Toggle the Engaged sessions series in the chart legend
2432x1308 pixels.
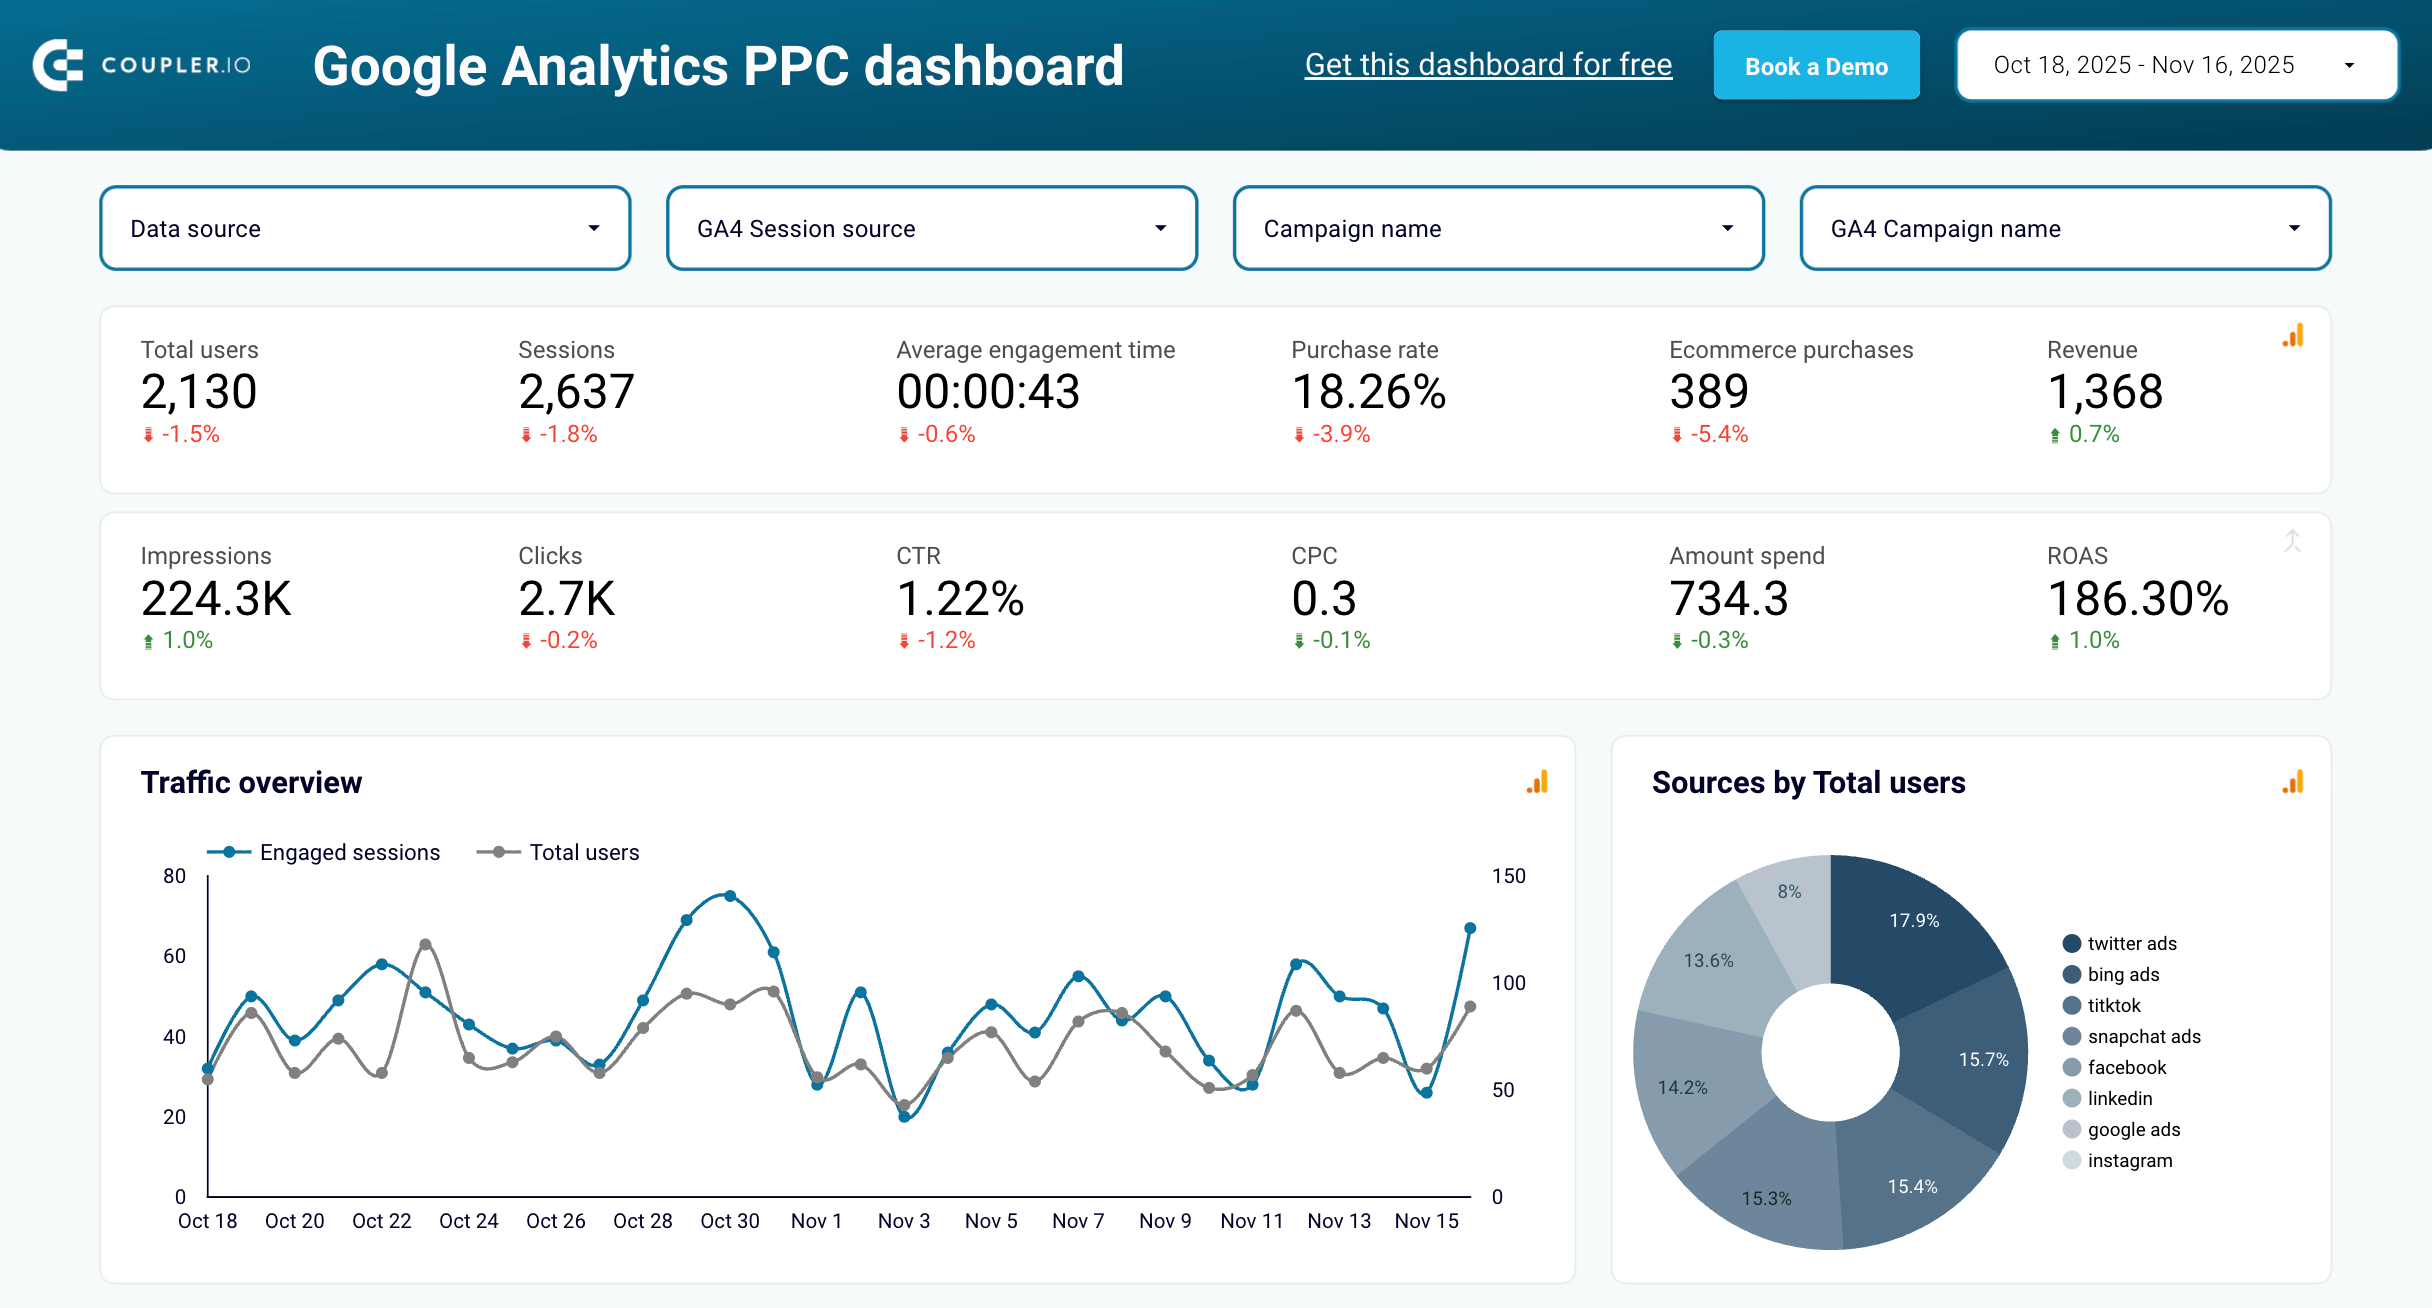[x=325, y=851]
